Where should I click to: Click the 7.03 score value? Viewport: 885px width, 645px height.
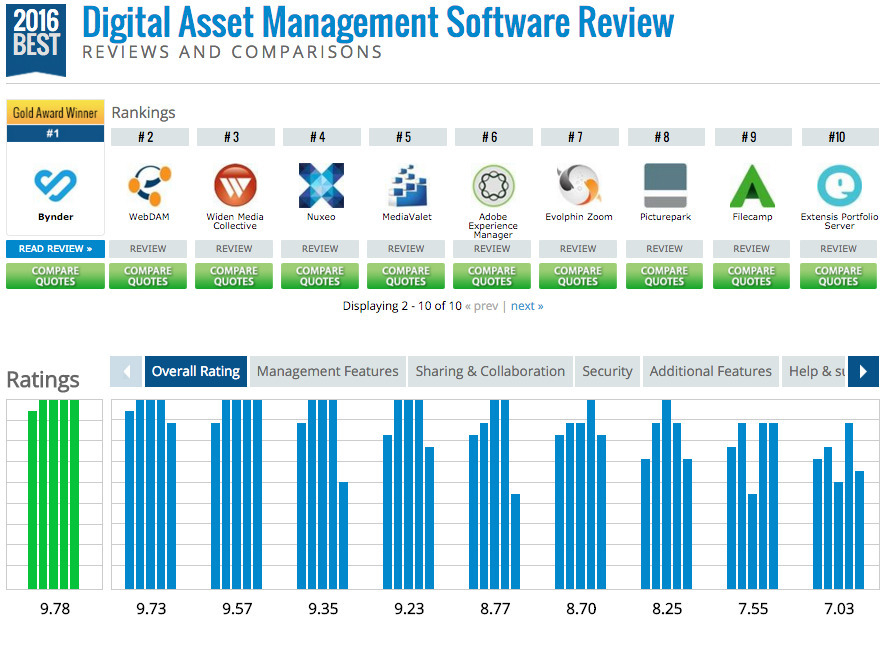coord(839,609)
